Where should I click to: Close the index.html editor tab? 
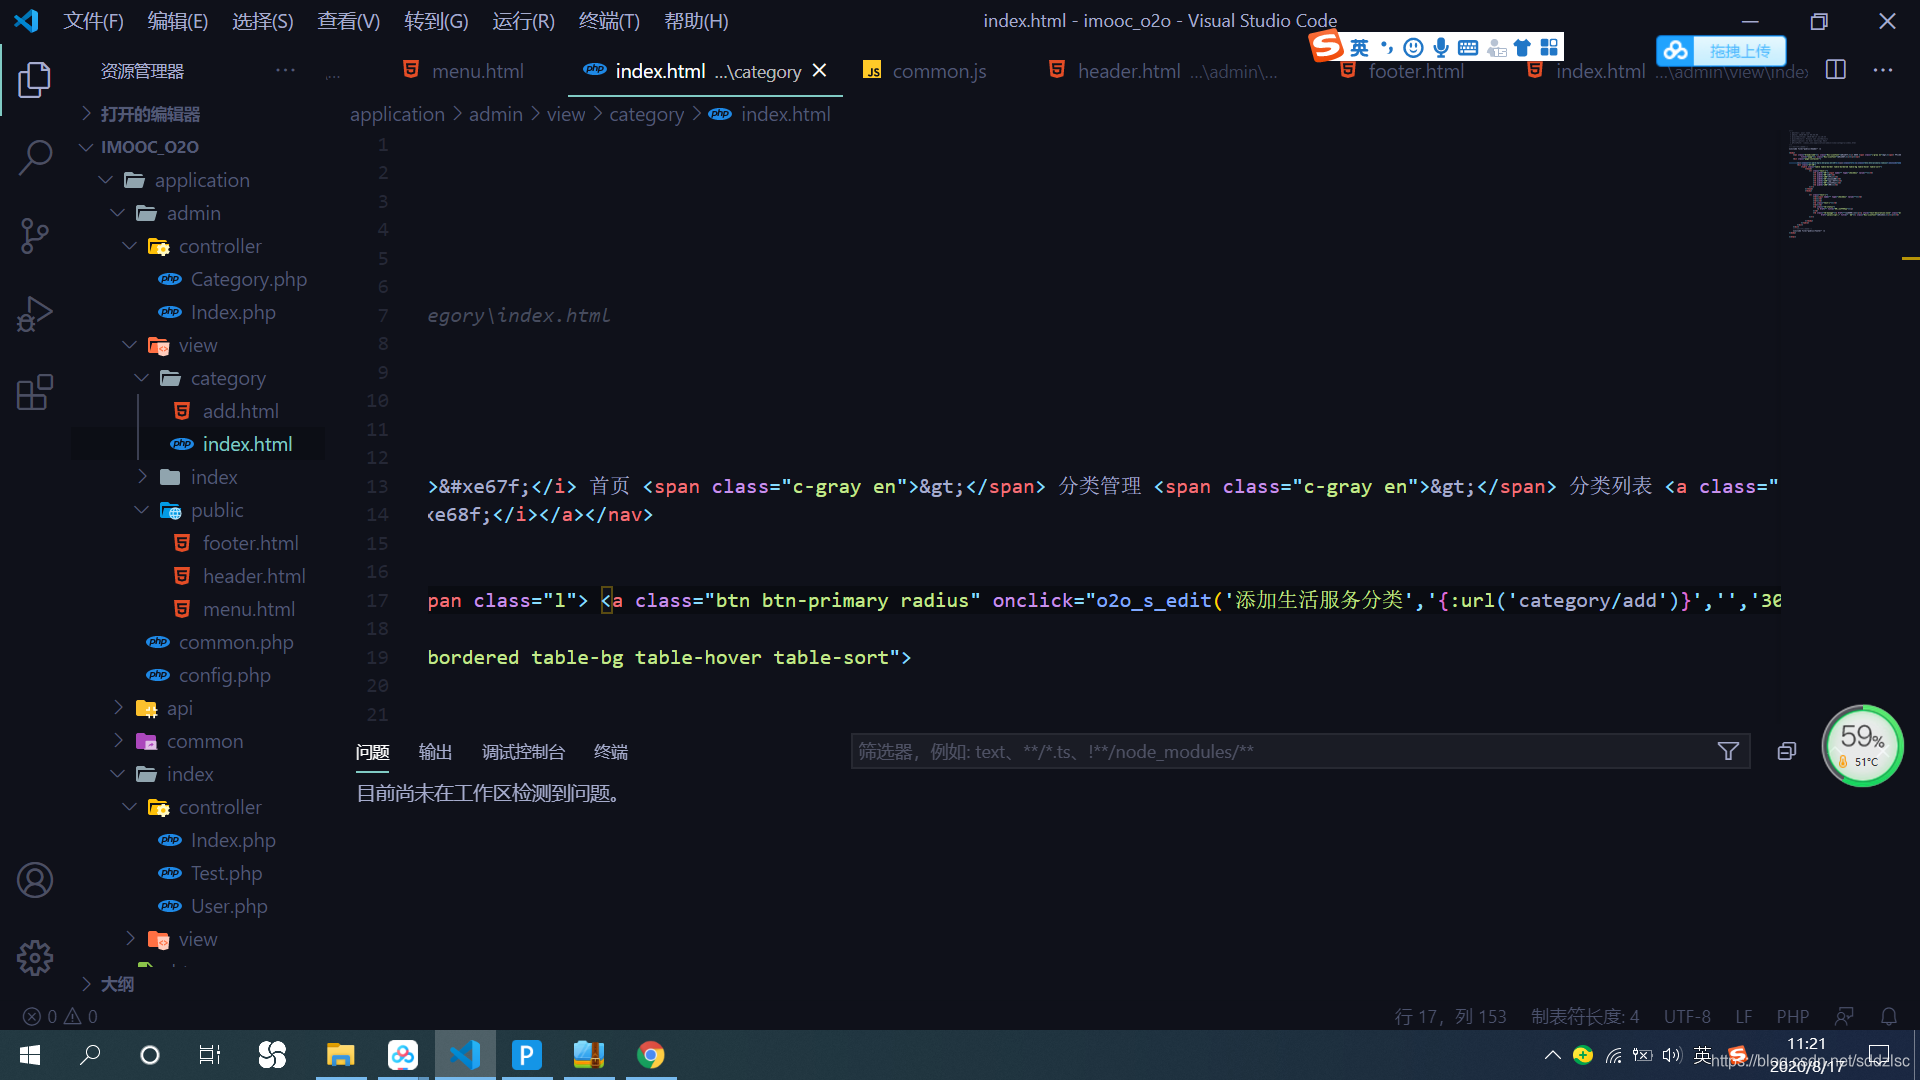(820, 70)
